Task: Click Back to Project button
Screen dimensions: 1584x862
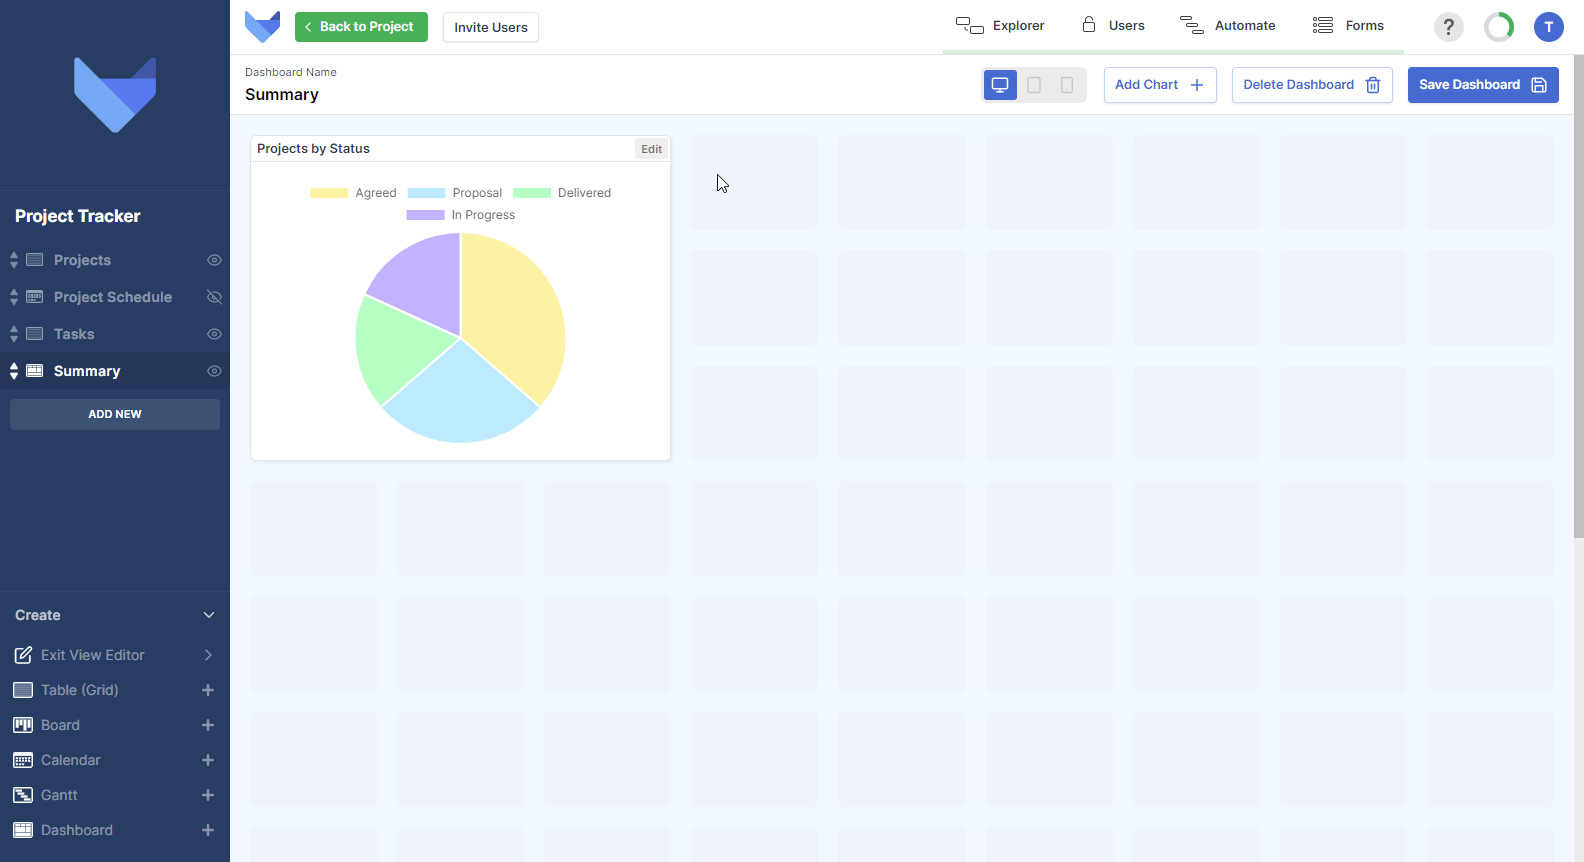Action: [361, 27]
